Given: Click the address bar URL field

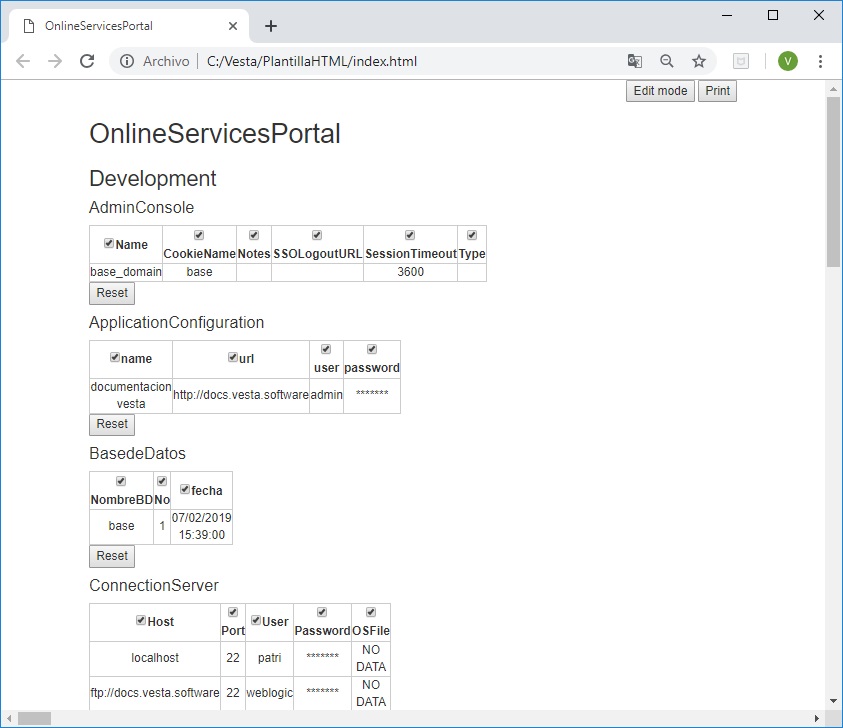Looking at the screenshot, I should (400, 61).
